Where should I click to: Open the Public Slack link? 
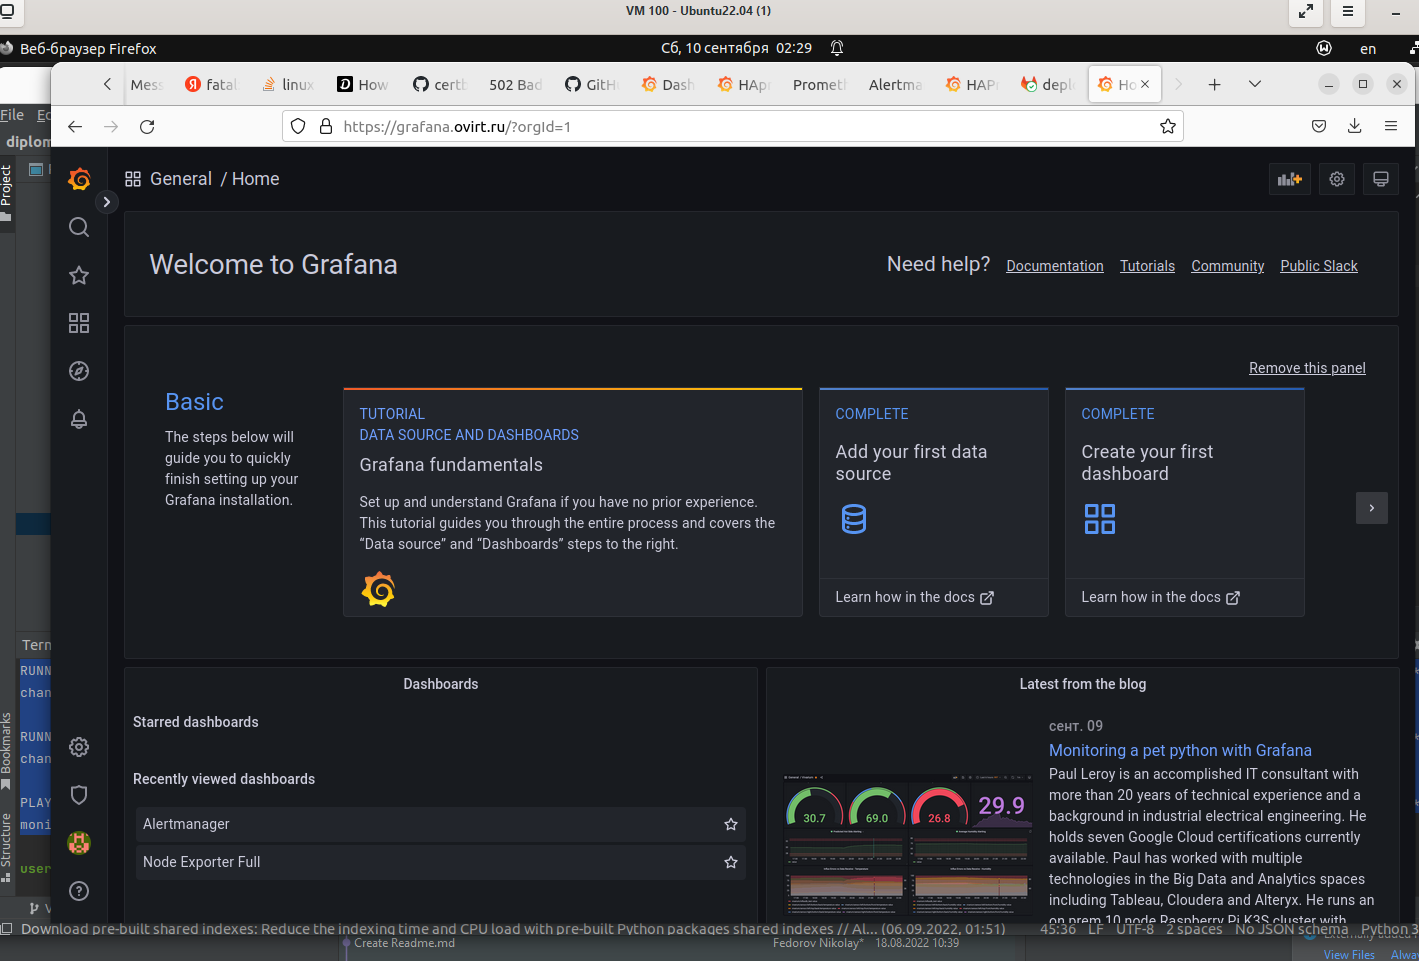pos(1319,266)
